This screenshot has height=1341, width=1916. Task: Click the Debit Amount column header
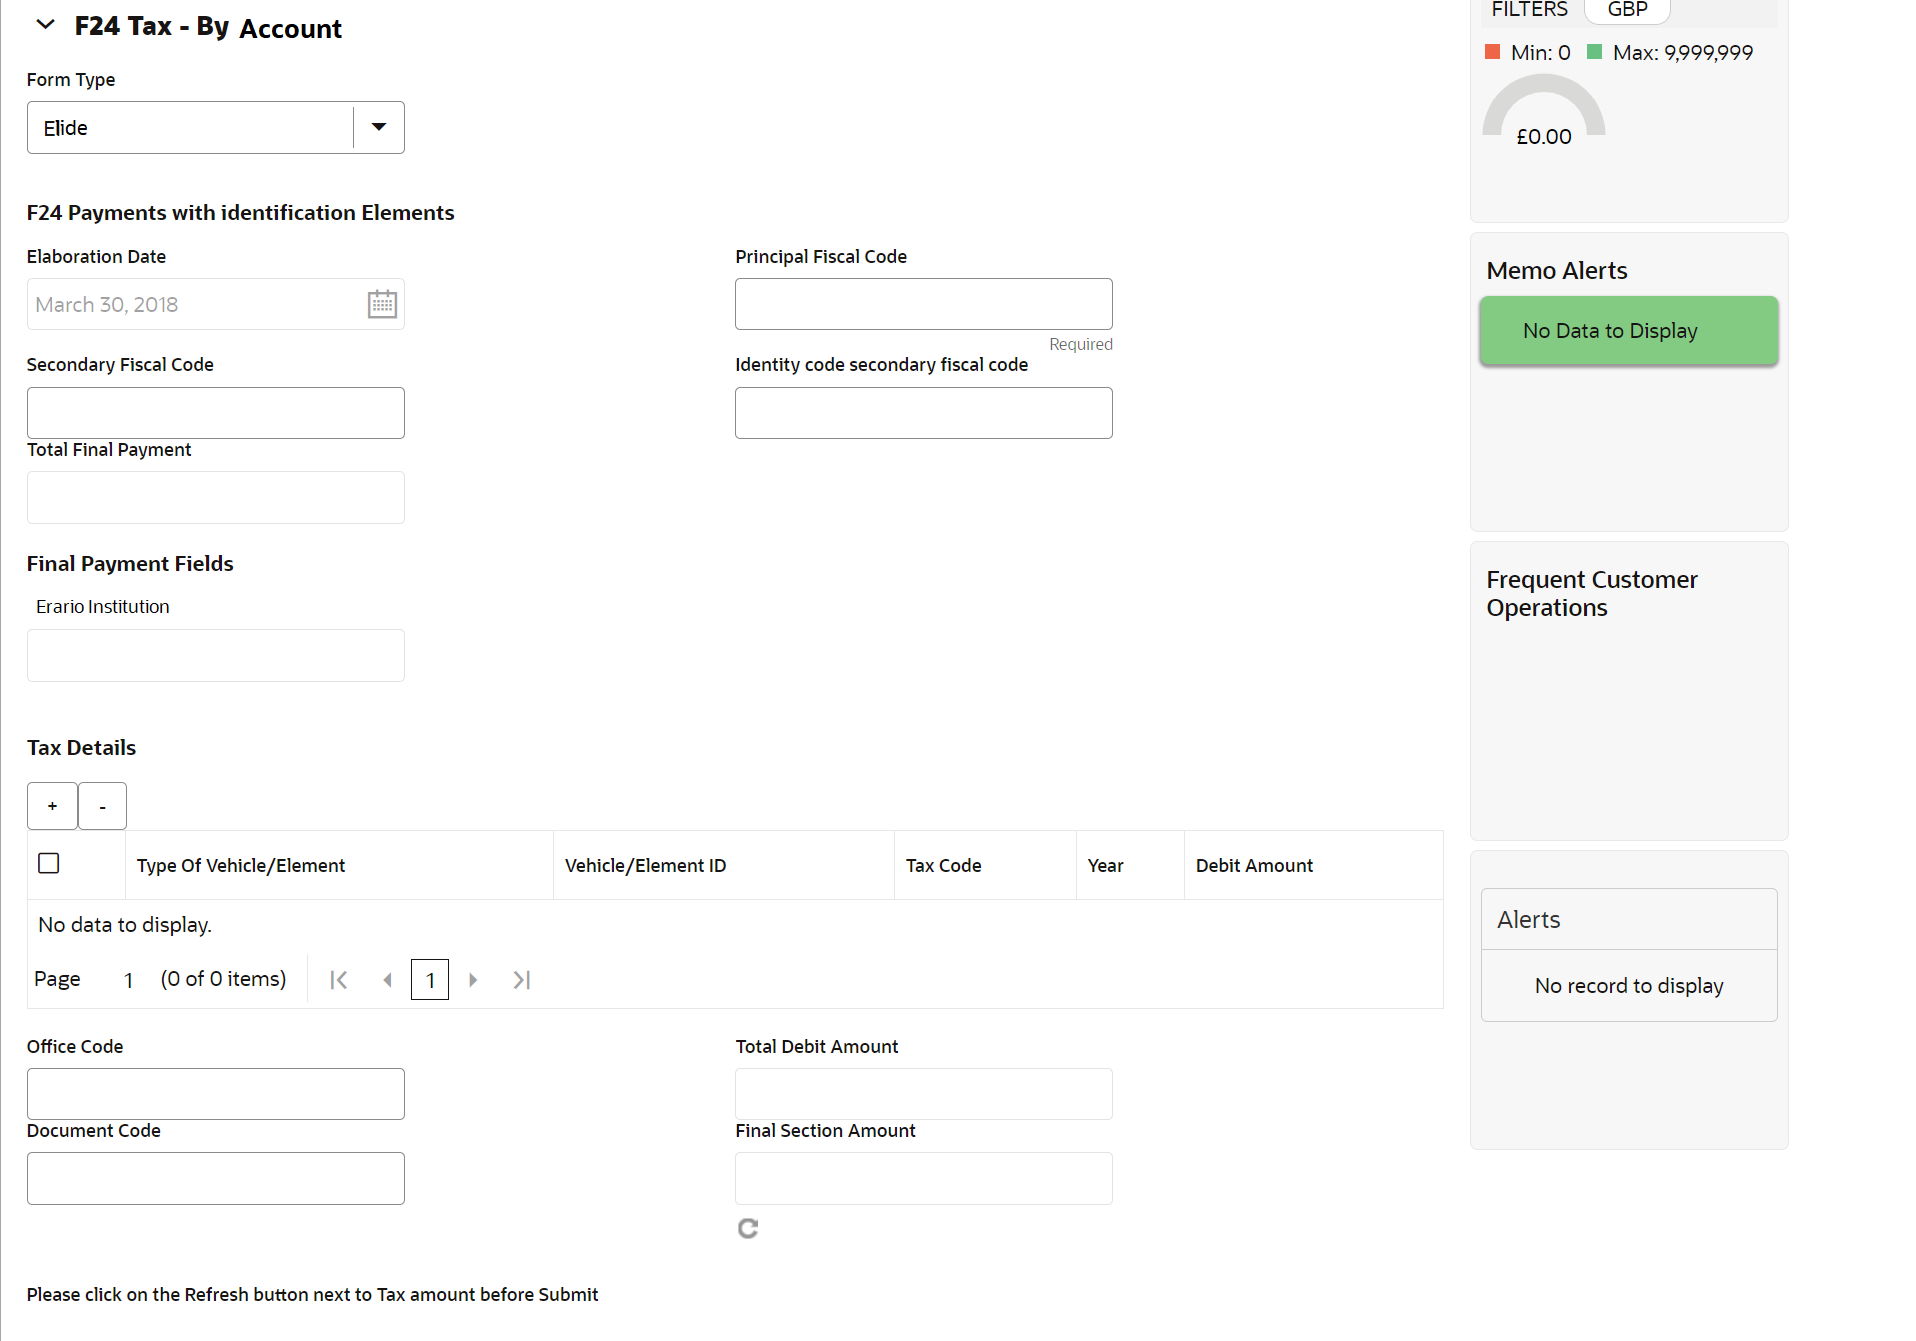point(1254,866)
